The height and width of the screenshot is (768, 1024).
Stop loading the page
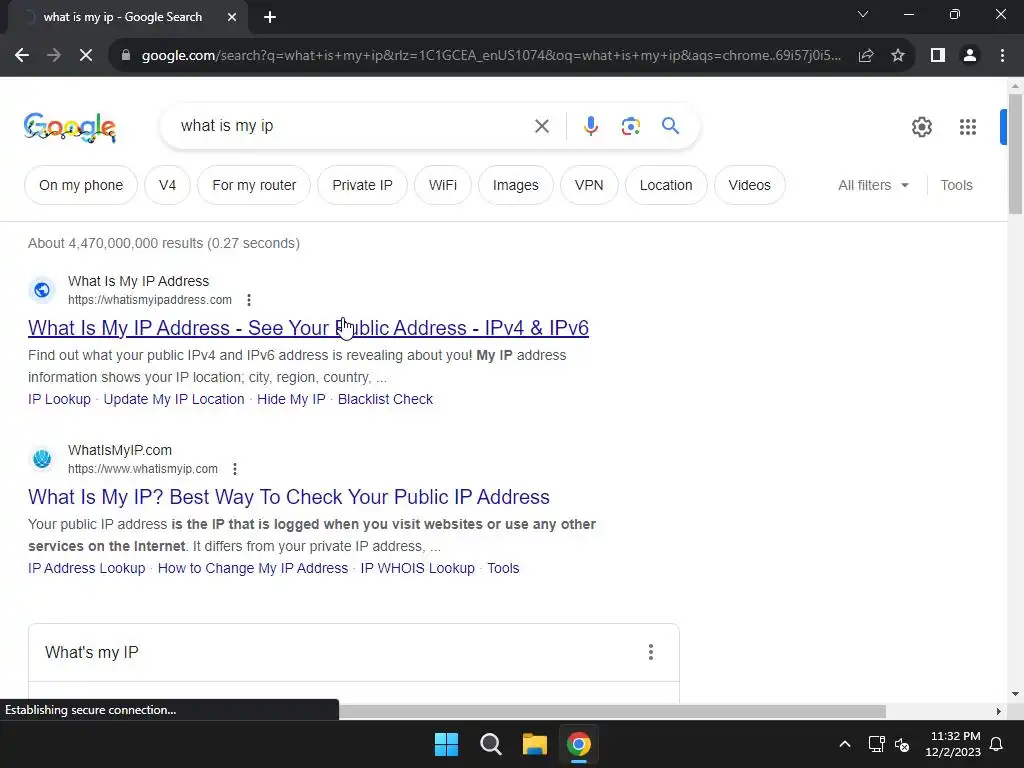(x=86, y=56)
